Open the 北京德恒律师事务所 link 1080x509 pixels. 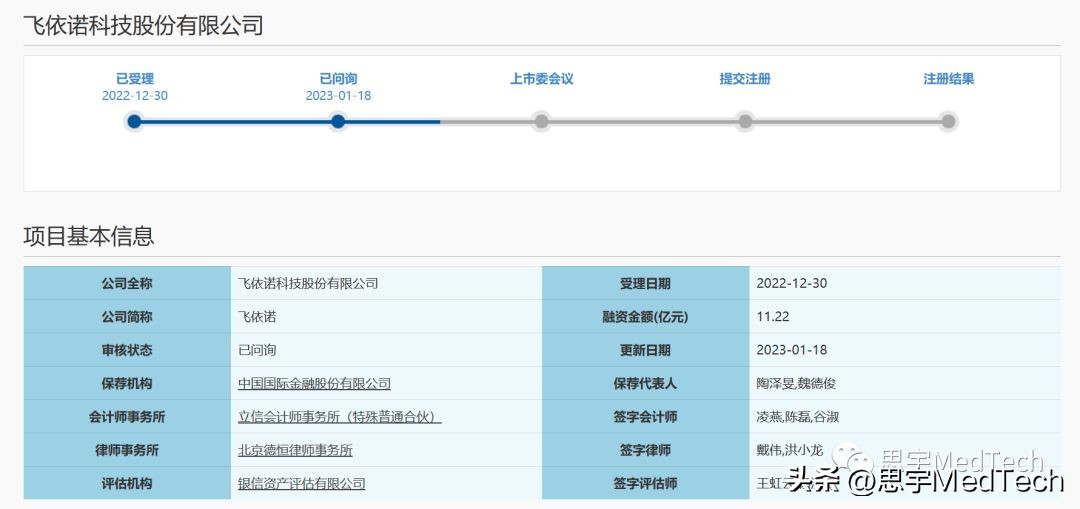[295, 450]
